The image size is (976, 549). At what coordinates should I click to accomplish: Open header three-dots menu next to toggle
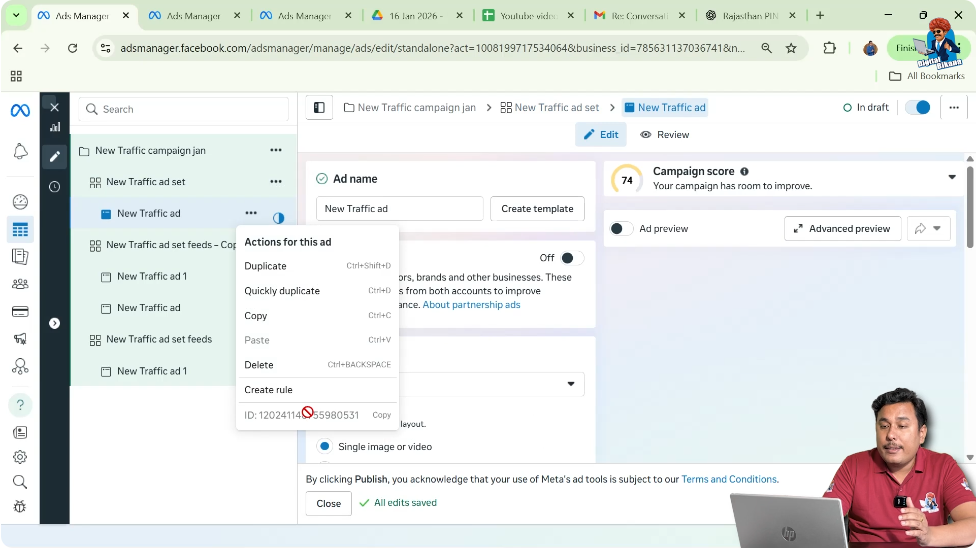click(954, 108)
